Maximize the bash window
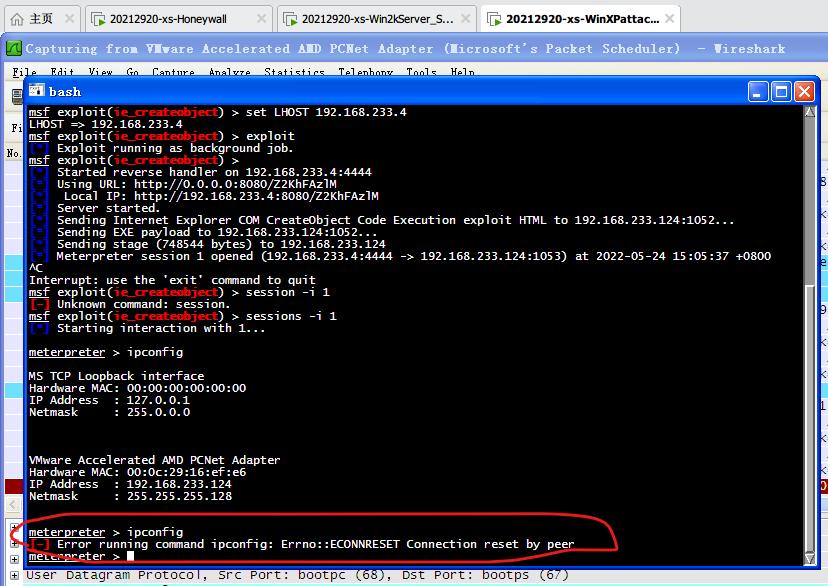Screen dimensions: 828x586 tap(781, 92)
